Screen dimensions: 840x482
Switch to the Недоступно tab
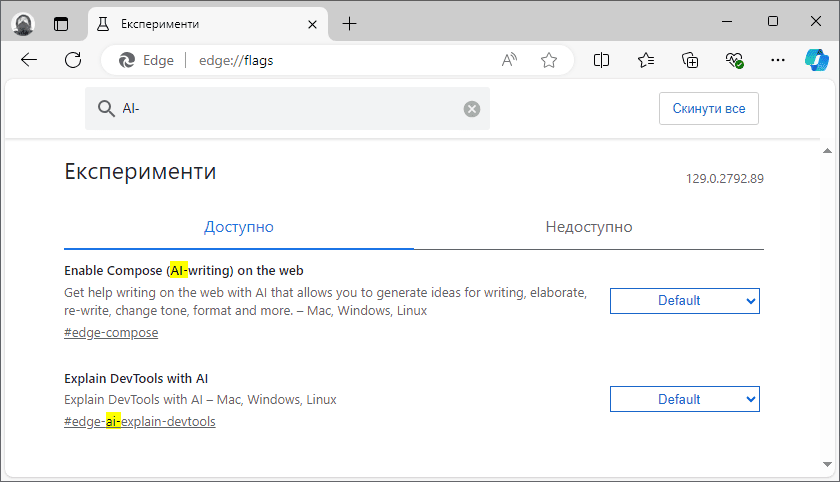(x=589, y=227)
